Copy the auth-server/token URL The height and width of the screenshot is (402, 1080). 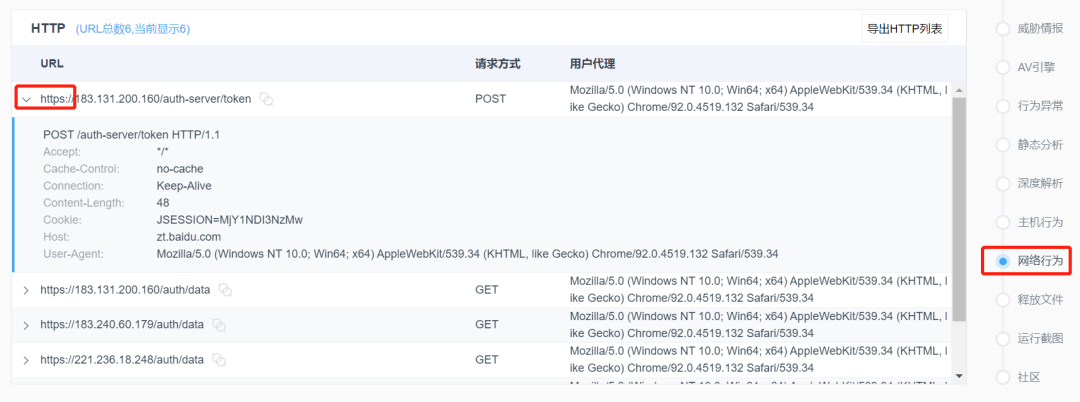pyautogui.click(x=266, y=99)
